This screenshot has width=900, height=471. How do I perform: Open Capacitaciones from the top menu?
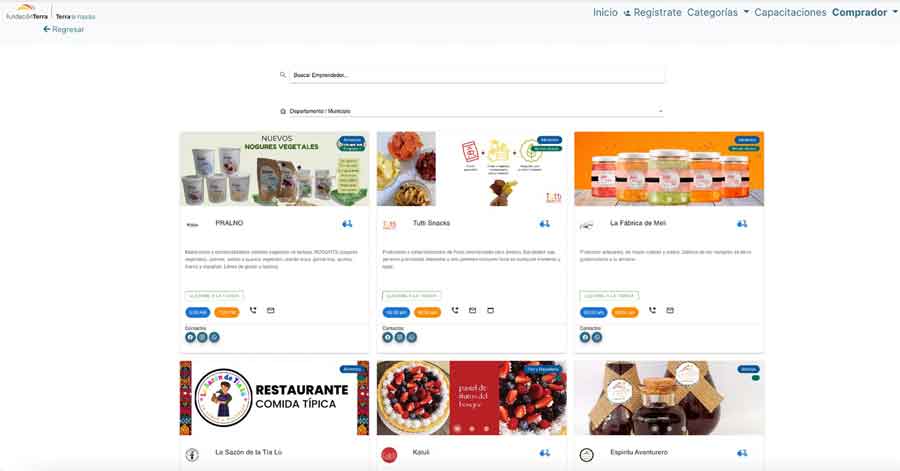click(790, 12)
